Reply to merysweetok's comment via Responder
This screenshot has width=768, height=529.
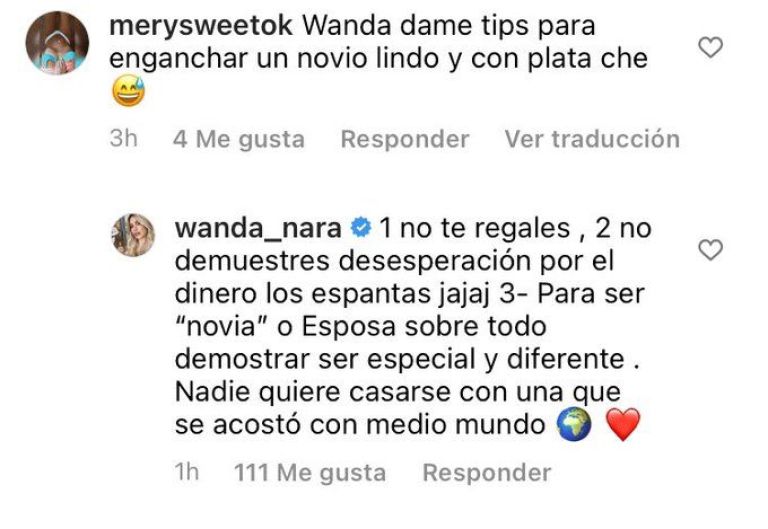click(405, 139)
